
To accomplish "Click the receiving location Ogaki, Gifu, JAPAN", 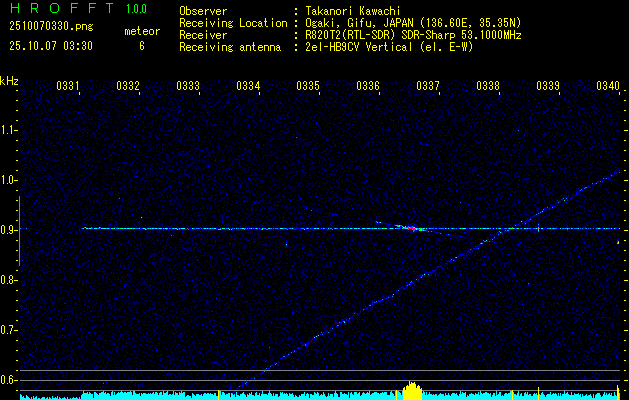I will (359, 23).
